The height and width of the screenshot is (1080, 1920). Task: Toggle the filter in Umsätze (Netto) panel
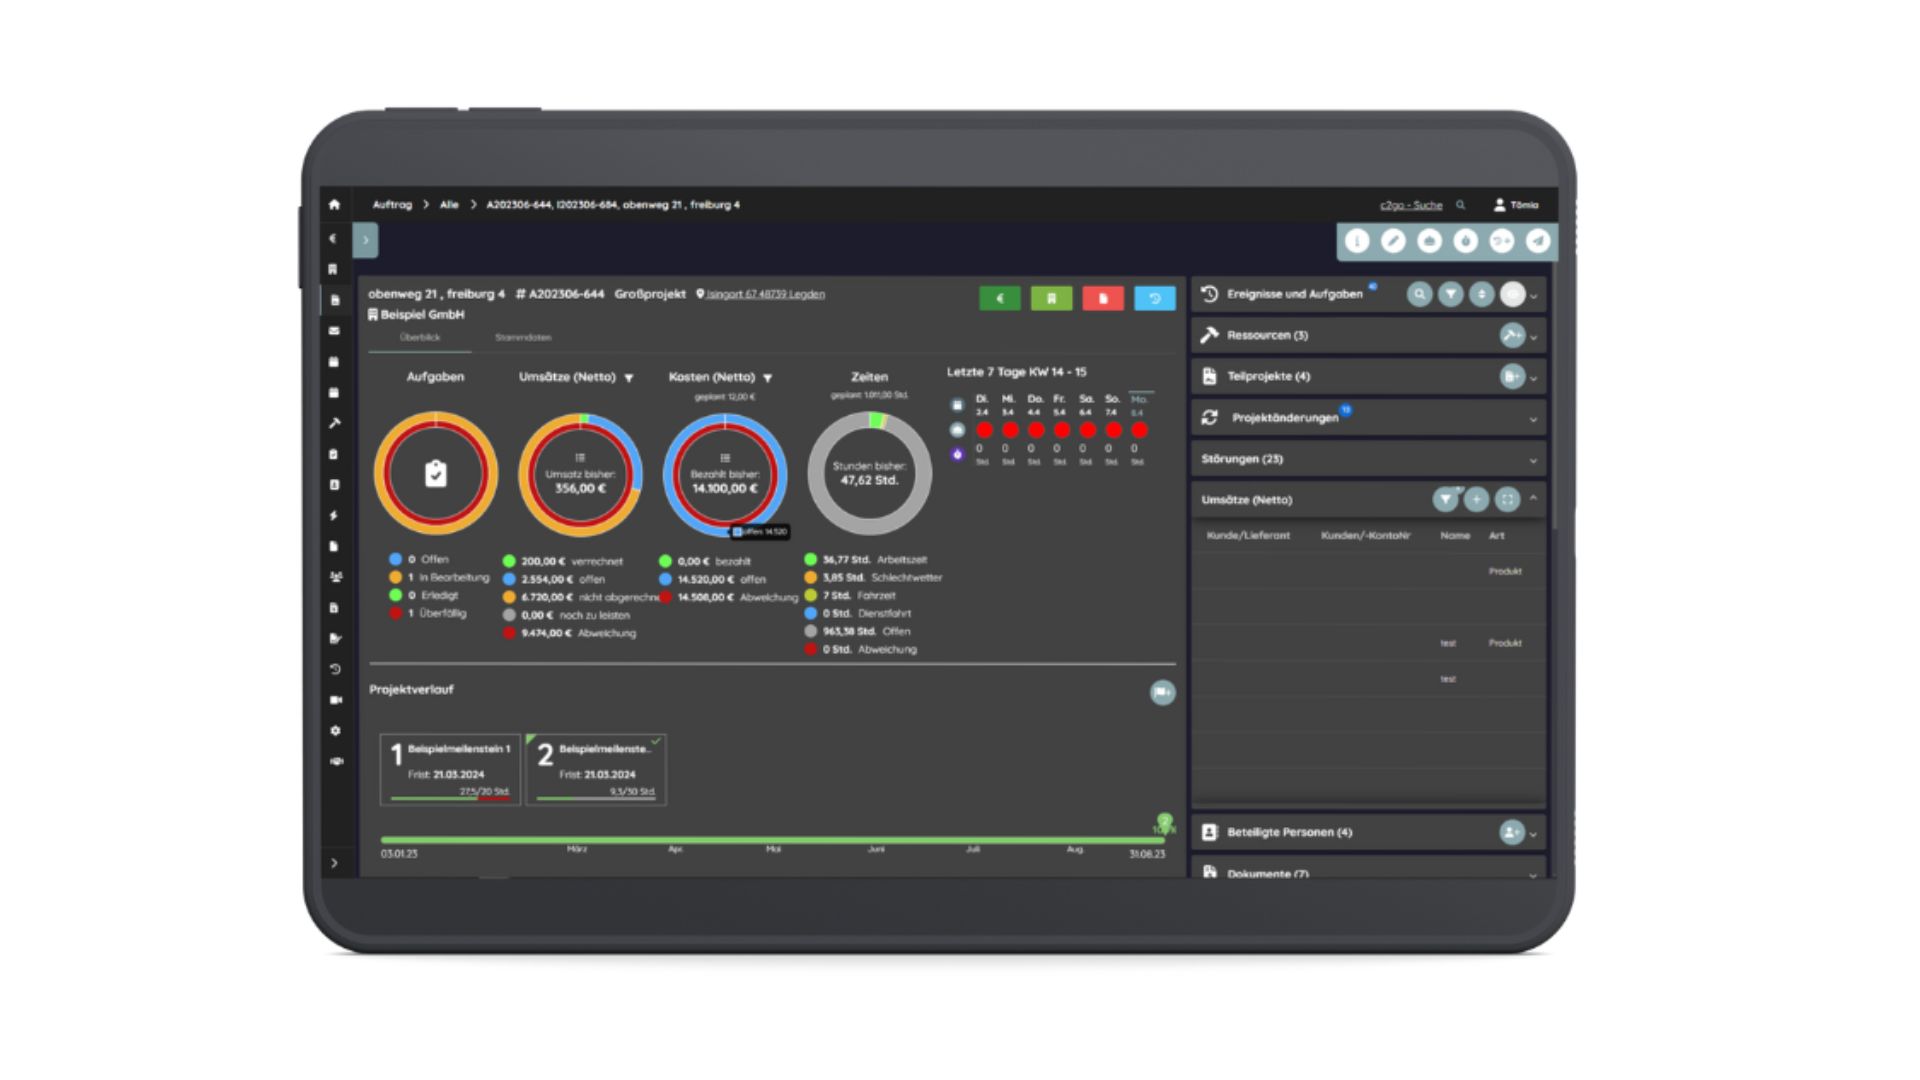1445,499
